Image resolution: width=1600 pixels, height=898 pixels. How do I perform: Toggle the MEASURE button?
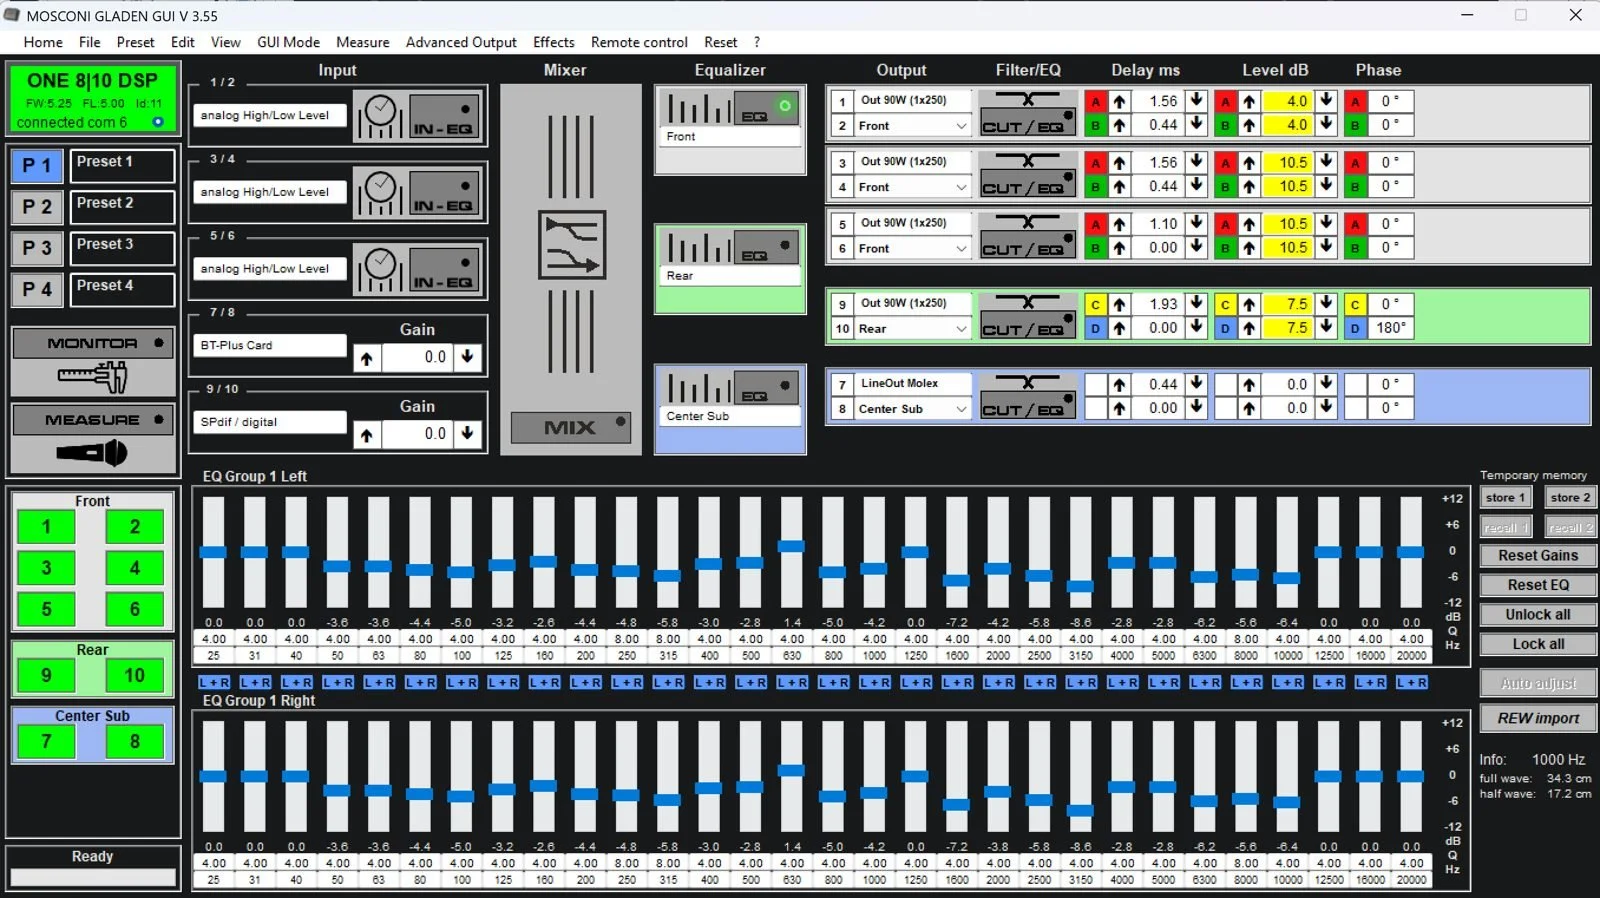click(92, 420)
